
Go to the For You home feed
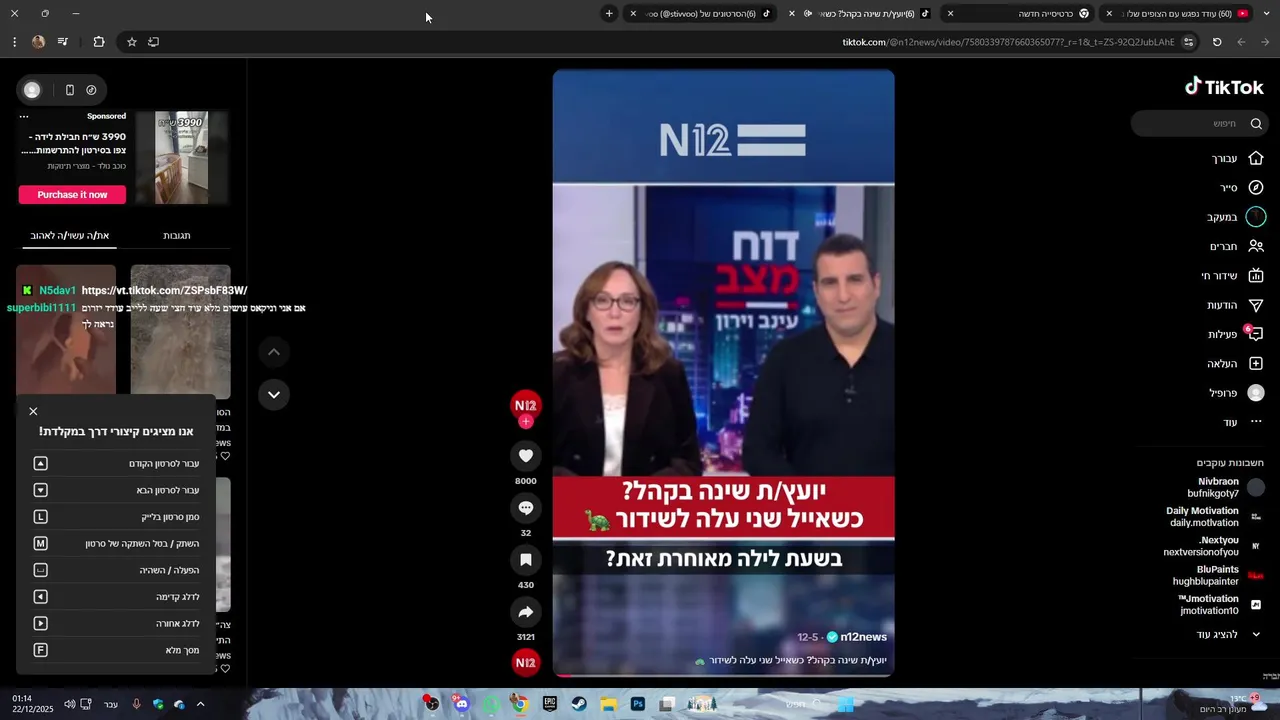[x=1239, y=158]
